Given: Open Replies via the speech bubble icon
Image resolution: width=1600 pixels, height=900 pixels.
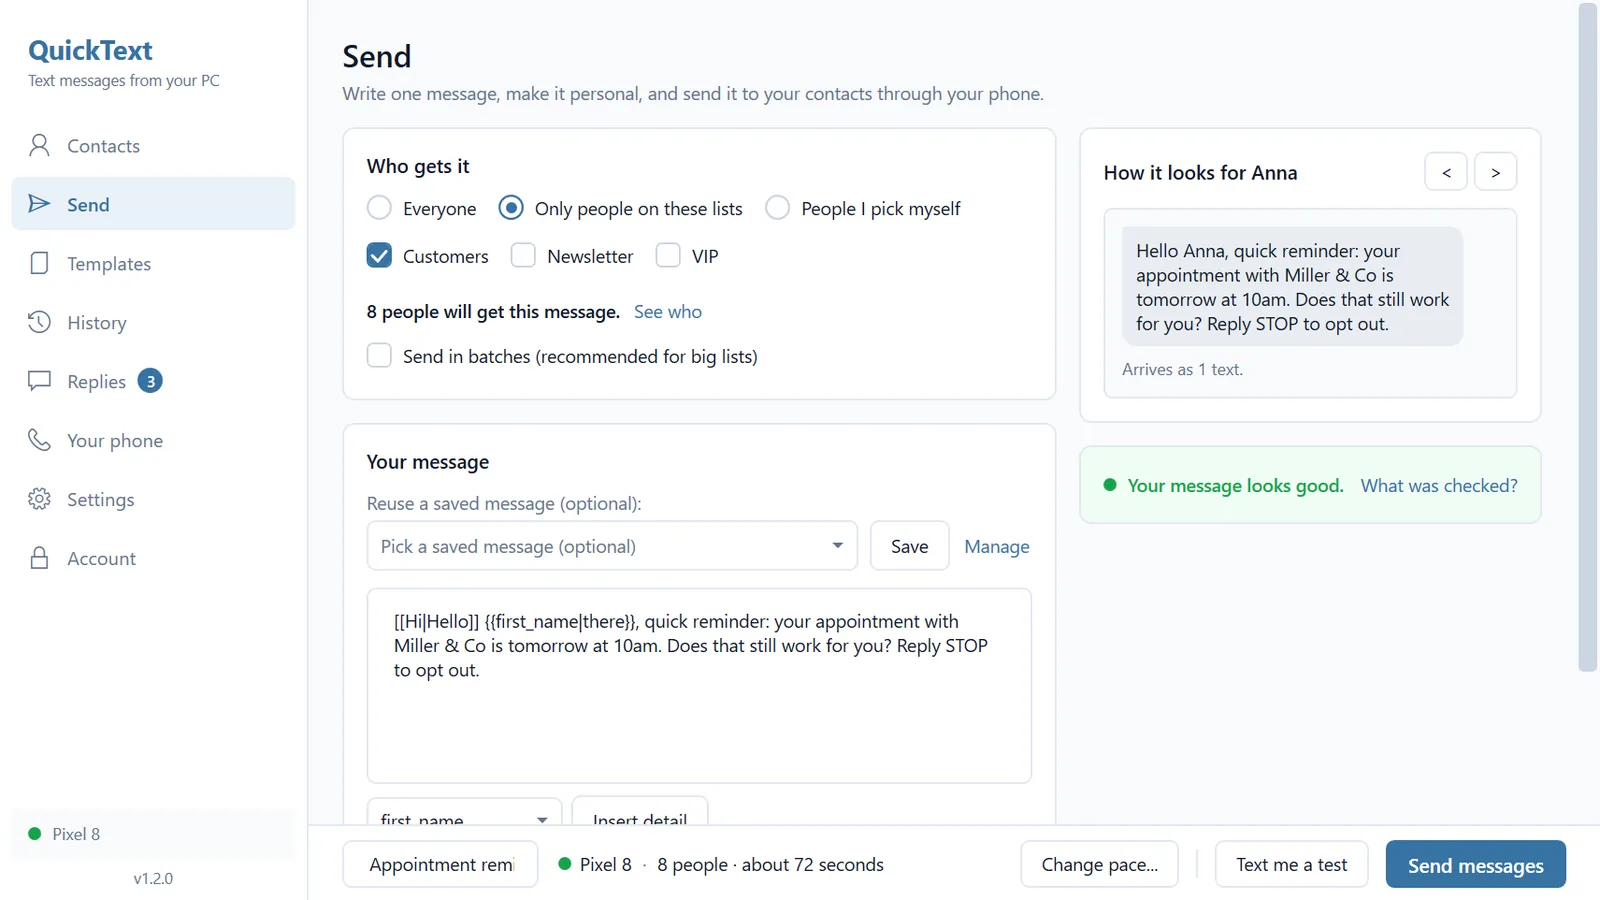Looking at the screenshot, I should tap(39, 381).
